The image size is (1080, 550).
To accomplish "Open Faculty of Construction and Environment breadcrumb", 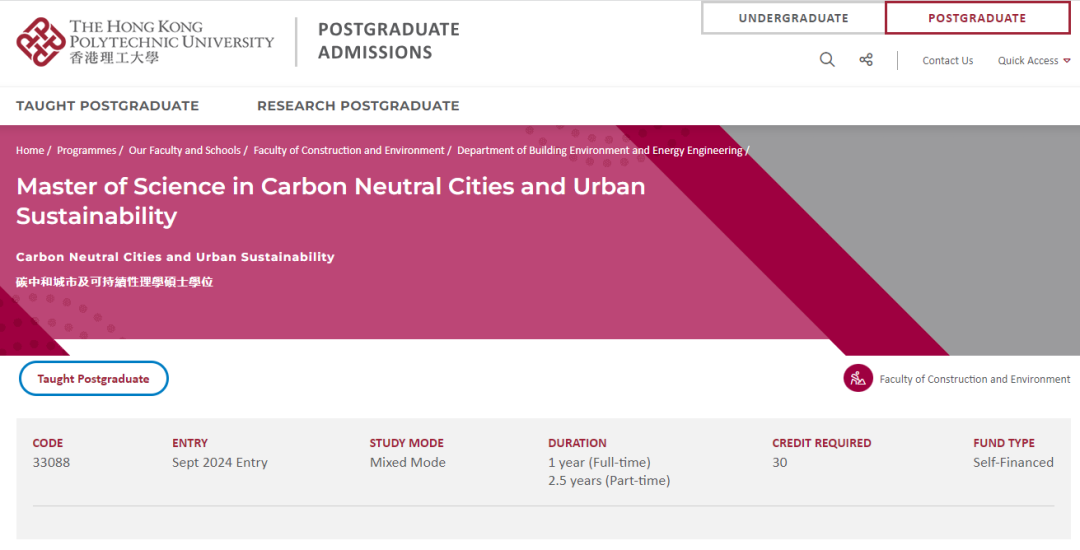I will pos(349,150).
